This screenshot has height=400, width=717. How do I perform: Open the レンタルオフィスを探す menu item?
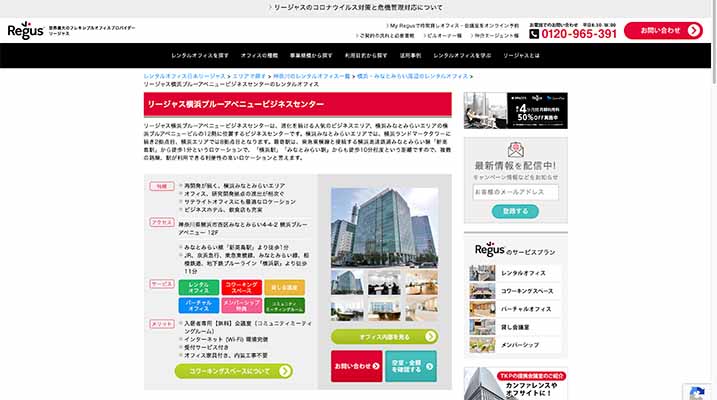pyautogui.click(x=200, y=55)
